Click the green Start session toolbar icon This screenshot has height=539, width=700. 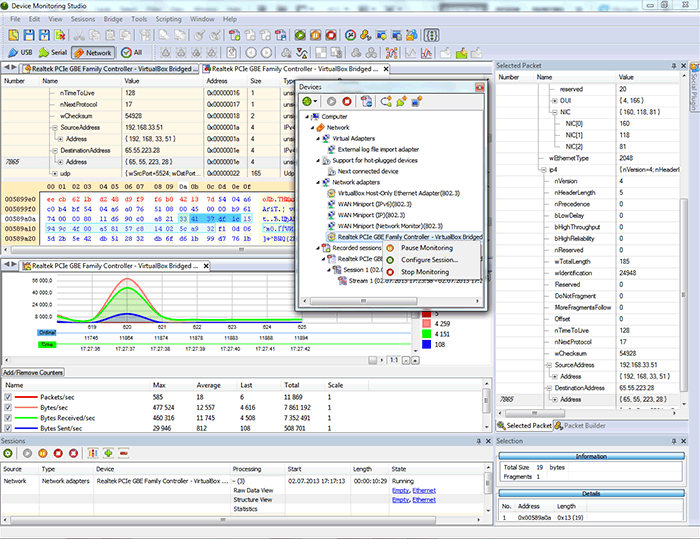[x=300, y=35]
